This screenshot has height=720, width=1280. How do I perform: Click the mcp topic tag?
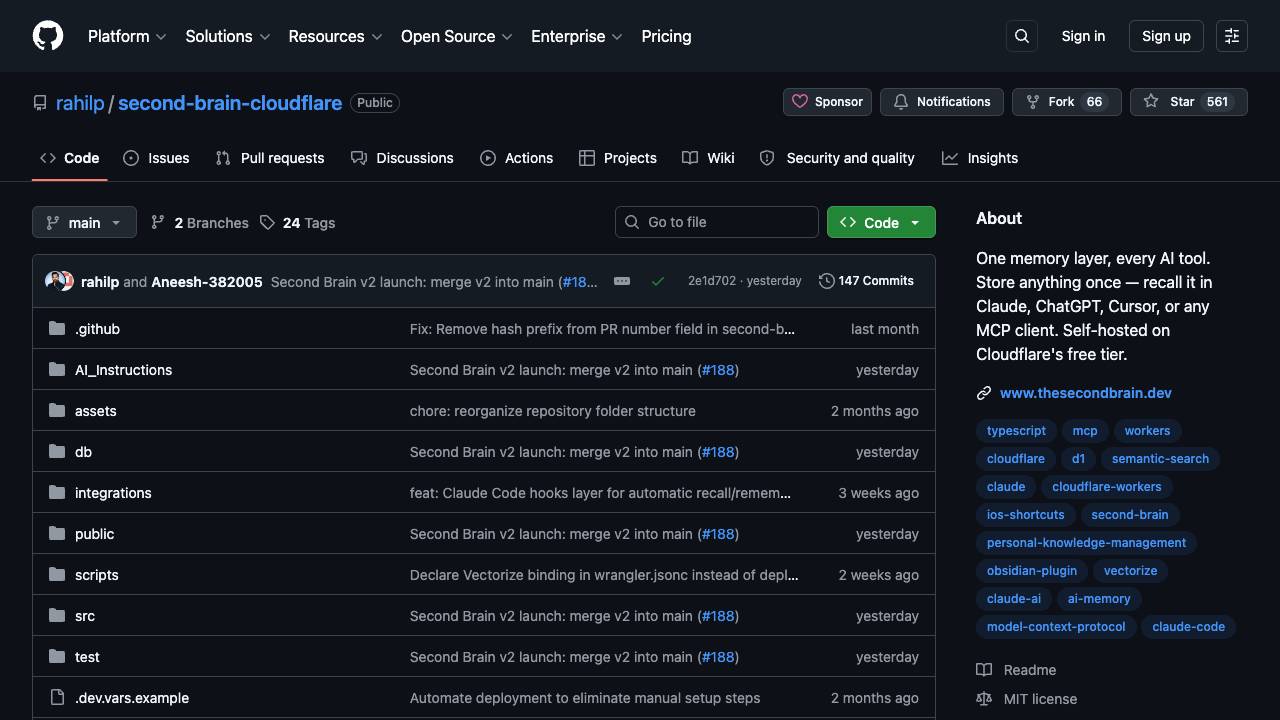[x=1085, y=431]
